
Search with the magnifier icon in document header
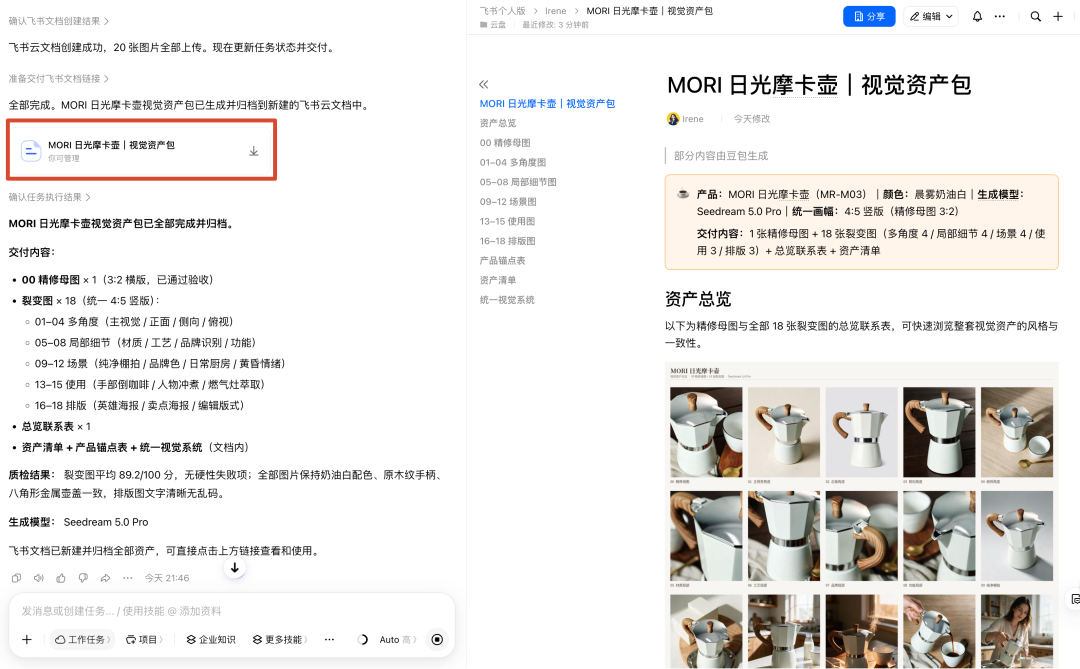1035,17
